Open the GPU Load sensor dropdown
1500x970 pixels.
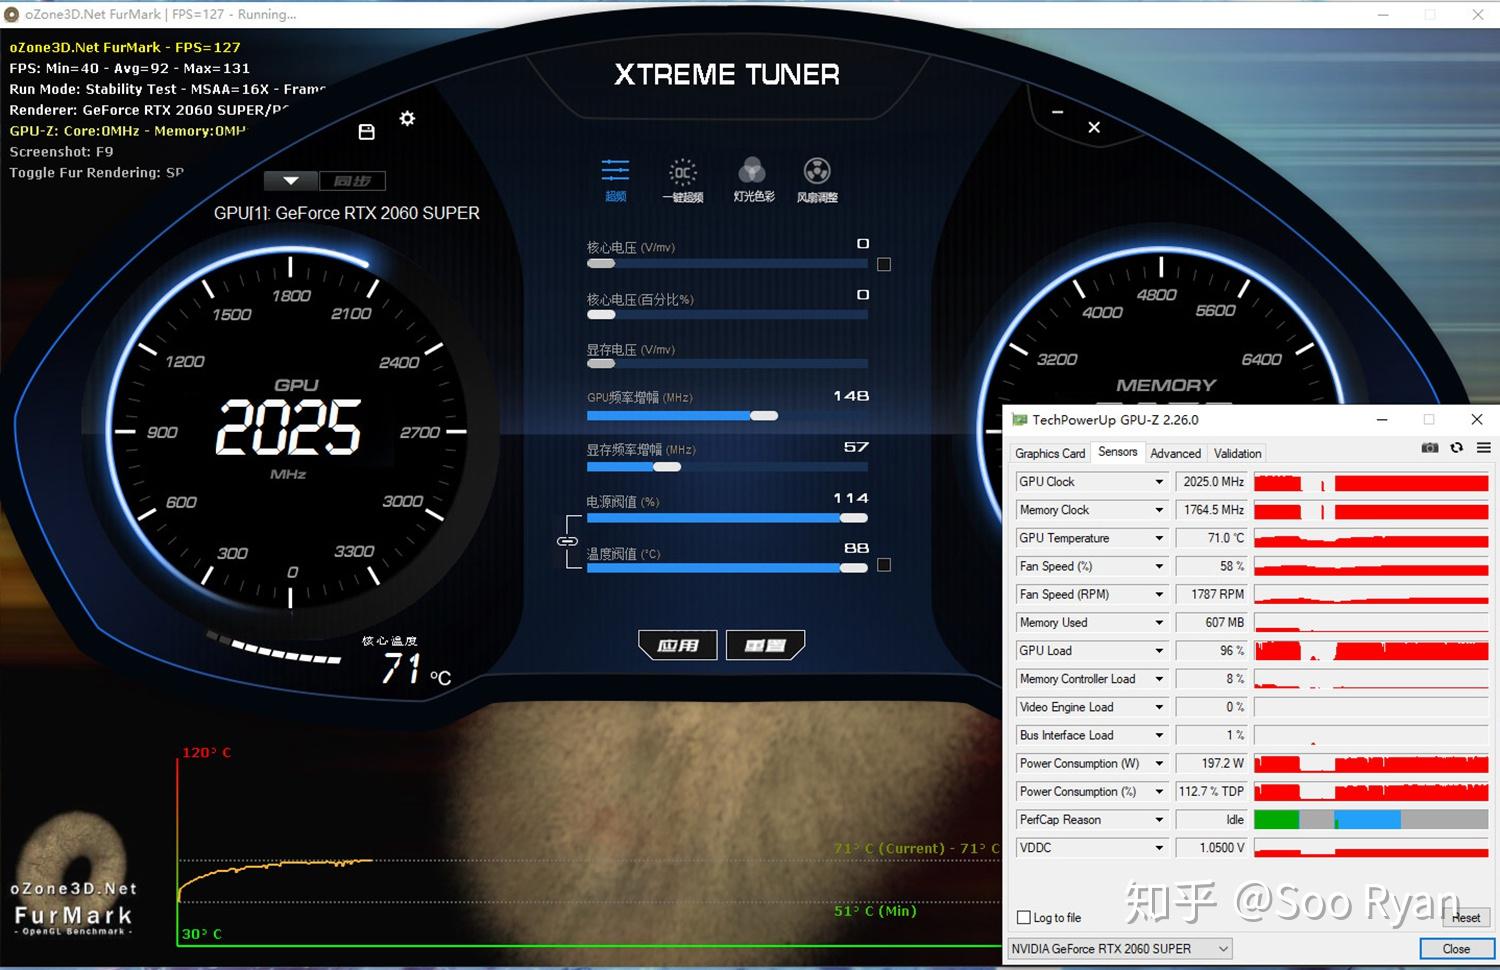(x=1160, y=651)
